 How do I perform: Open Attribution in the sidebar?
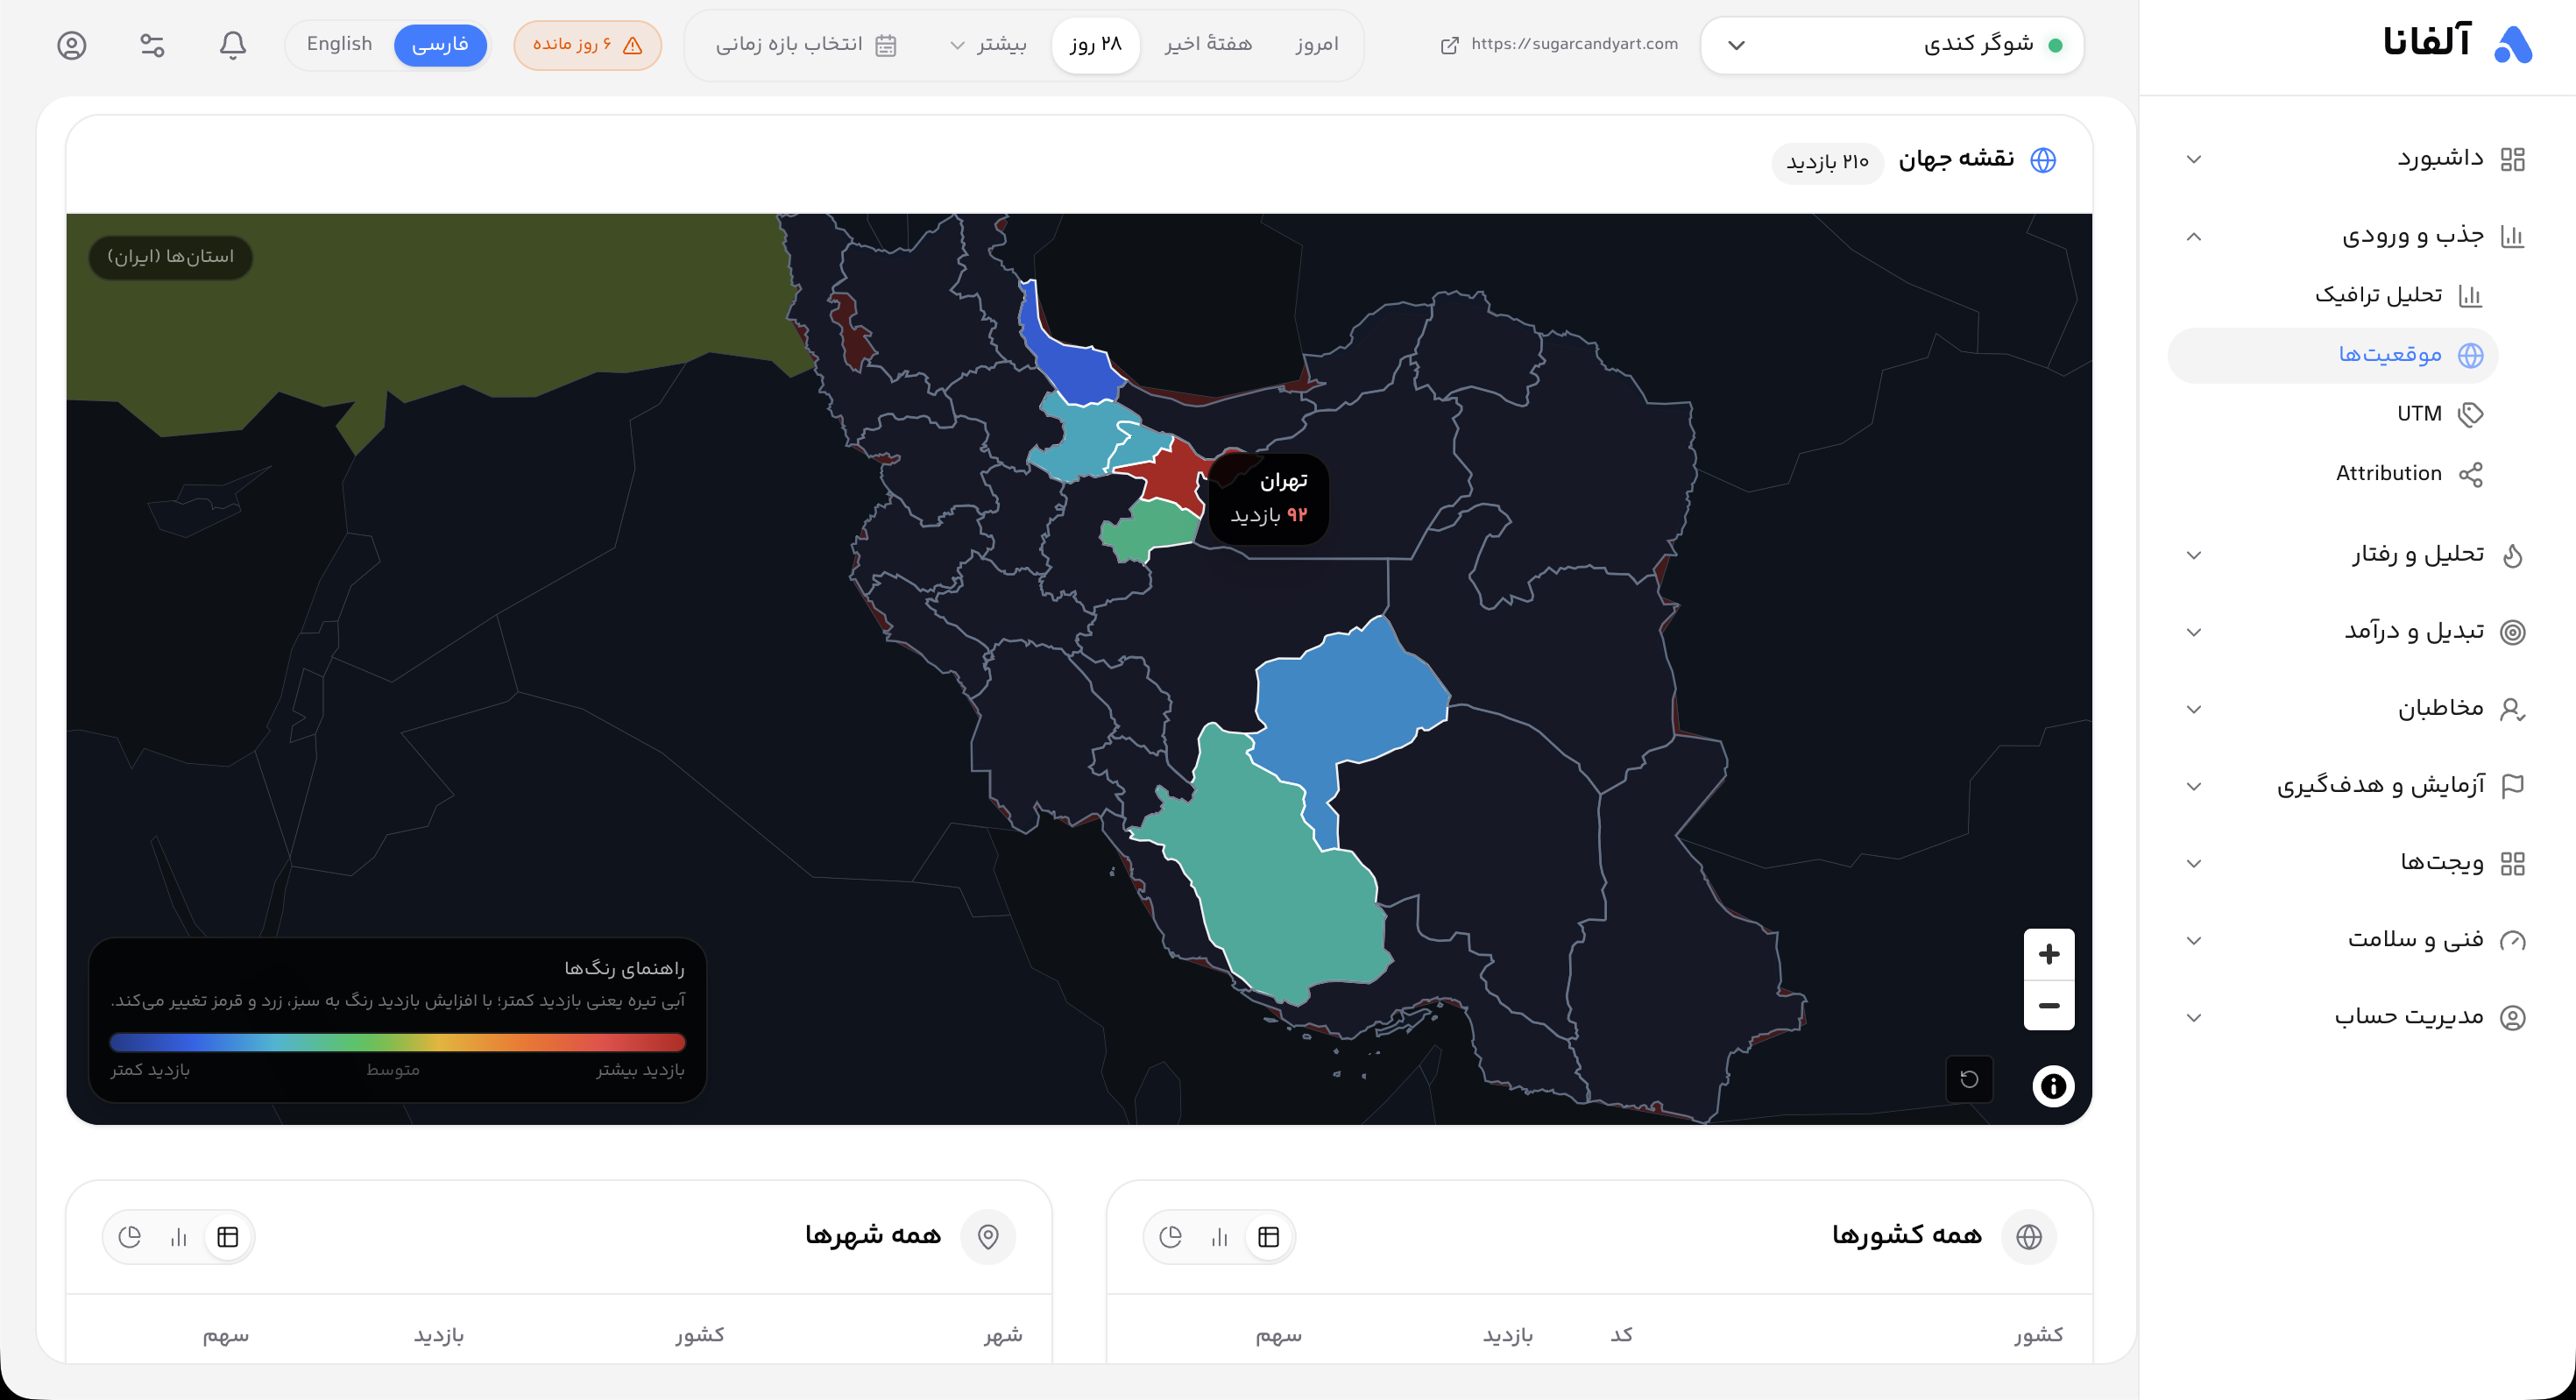click(x=2333, y=474)
